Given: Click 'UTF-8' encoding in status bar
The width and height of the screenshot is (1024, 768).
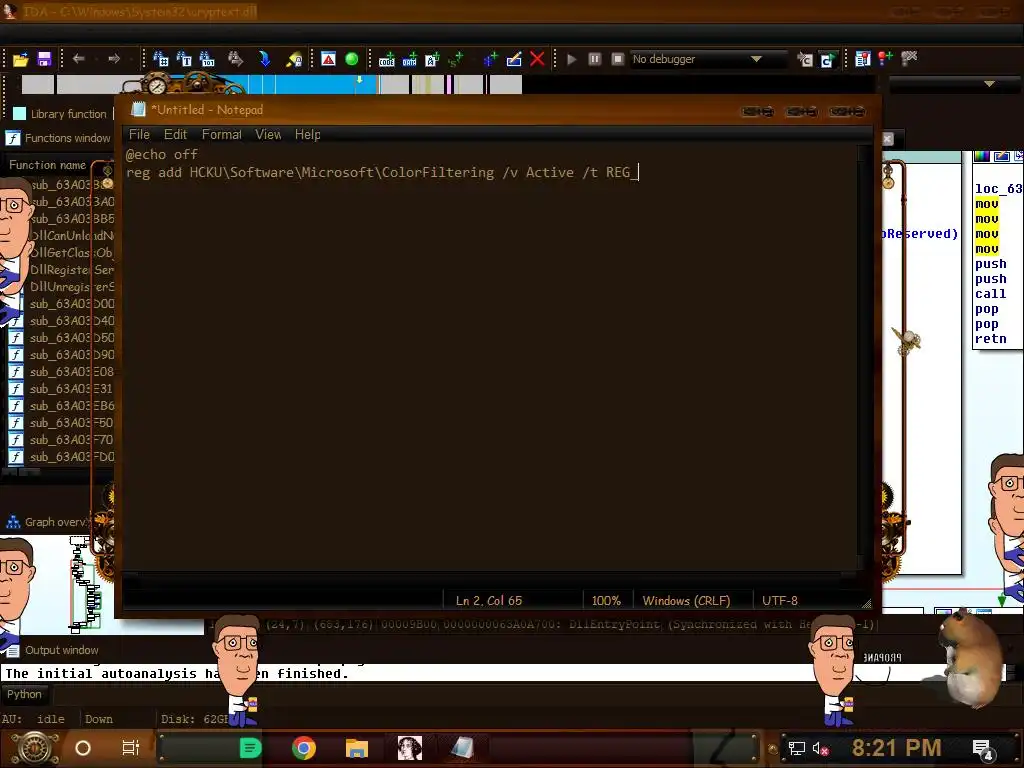Looking at the screenshot, I should (780, 601).
